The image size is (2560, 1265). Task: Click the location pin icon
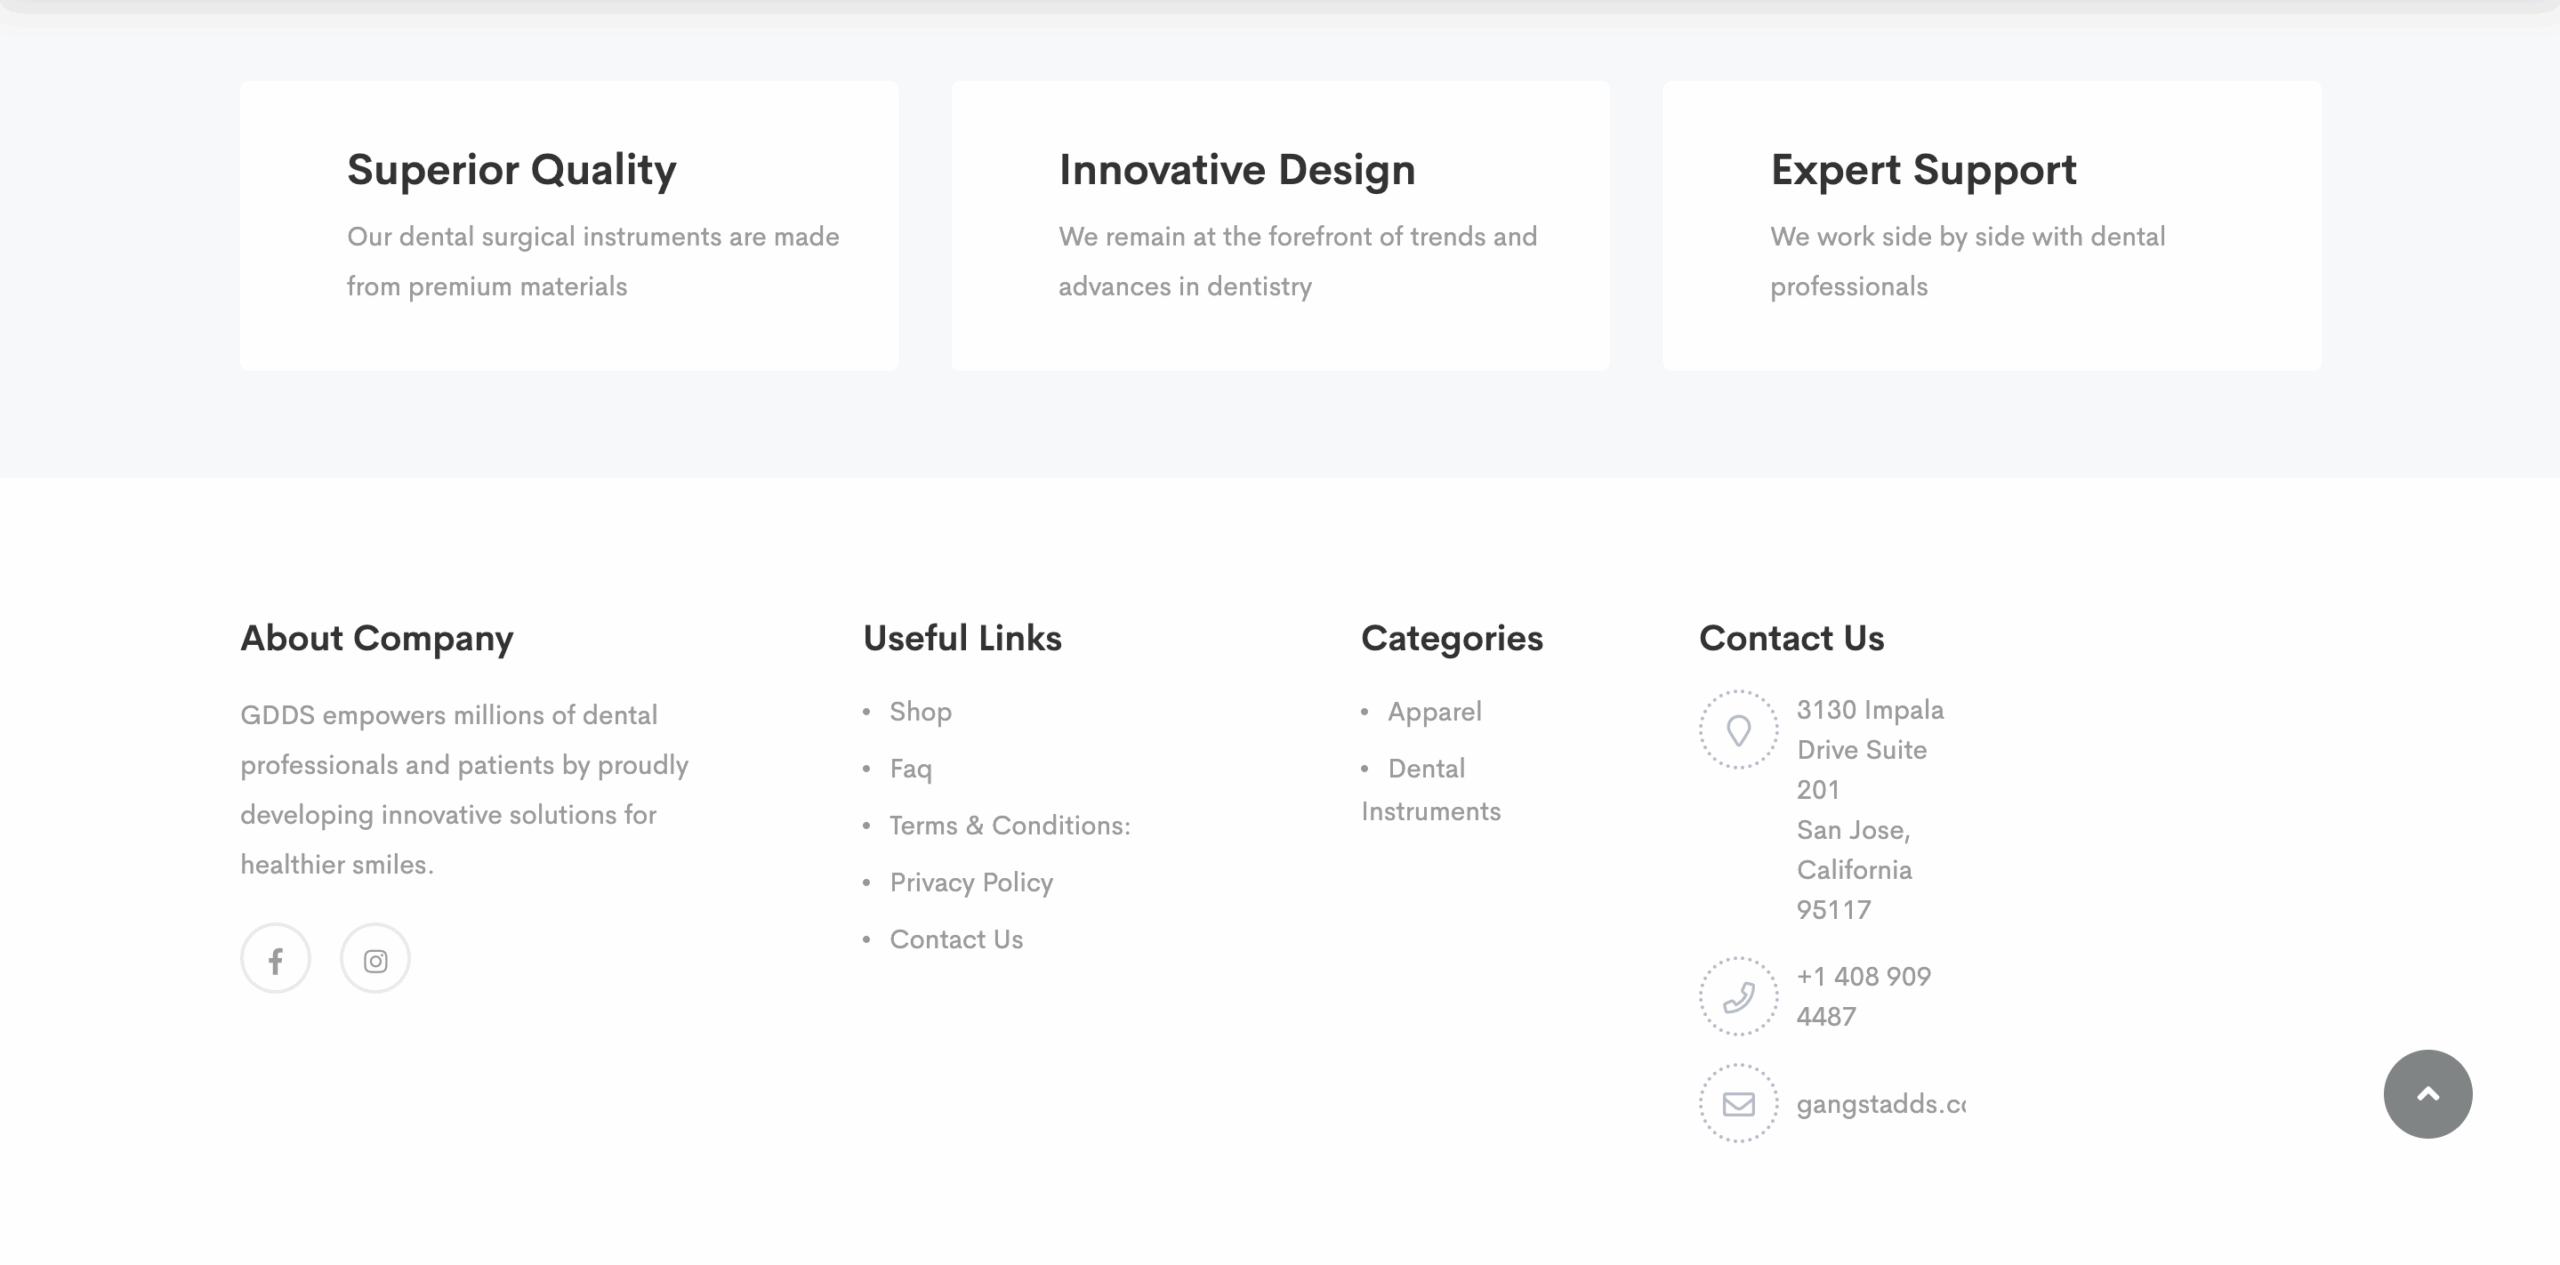pyautogui.click(x=1739, y=729)
